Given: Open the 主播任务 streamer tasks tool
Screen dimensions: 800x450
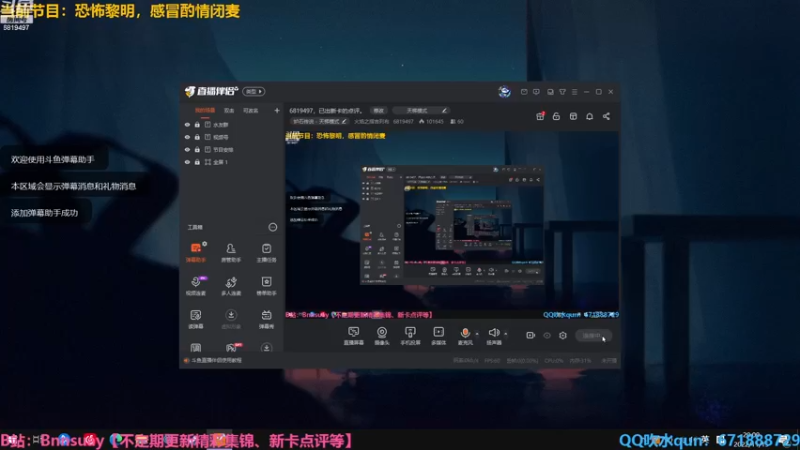Looking at the screenshot, I should pyautogui.click(x=266, y=253).
